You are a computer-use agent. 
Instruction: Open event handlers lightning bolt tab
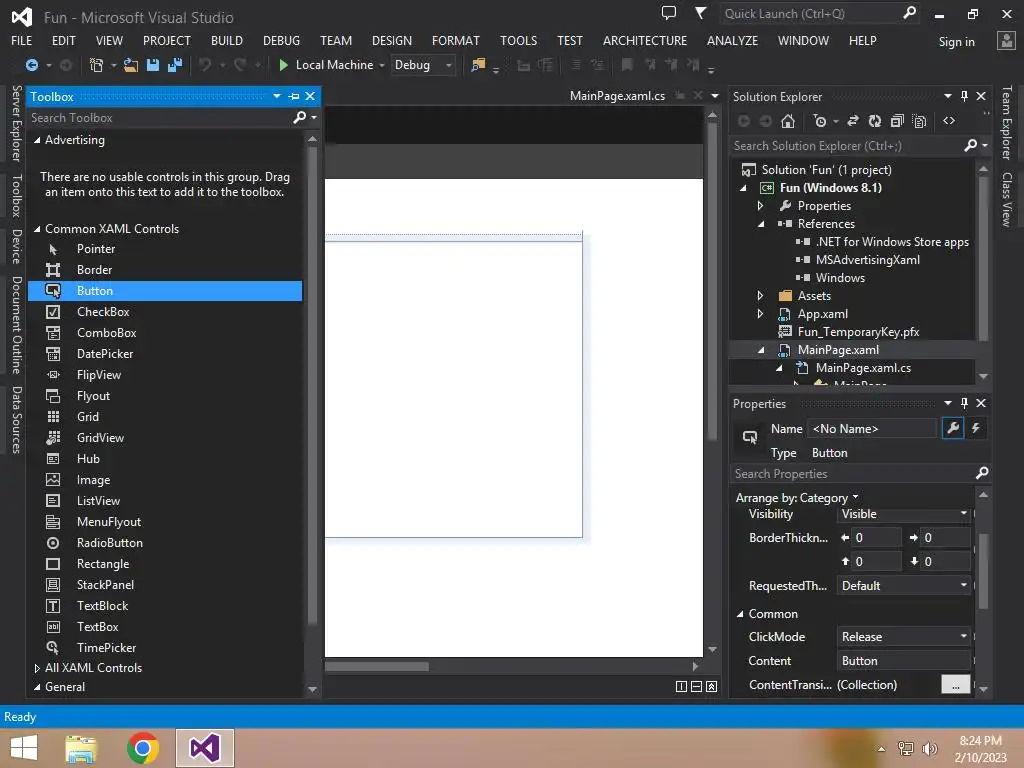[976, 428]
